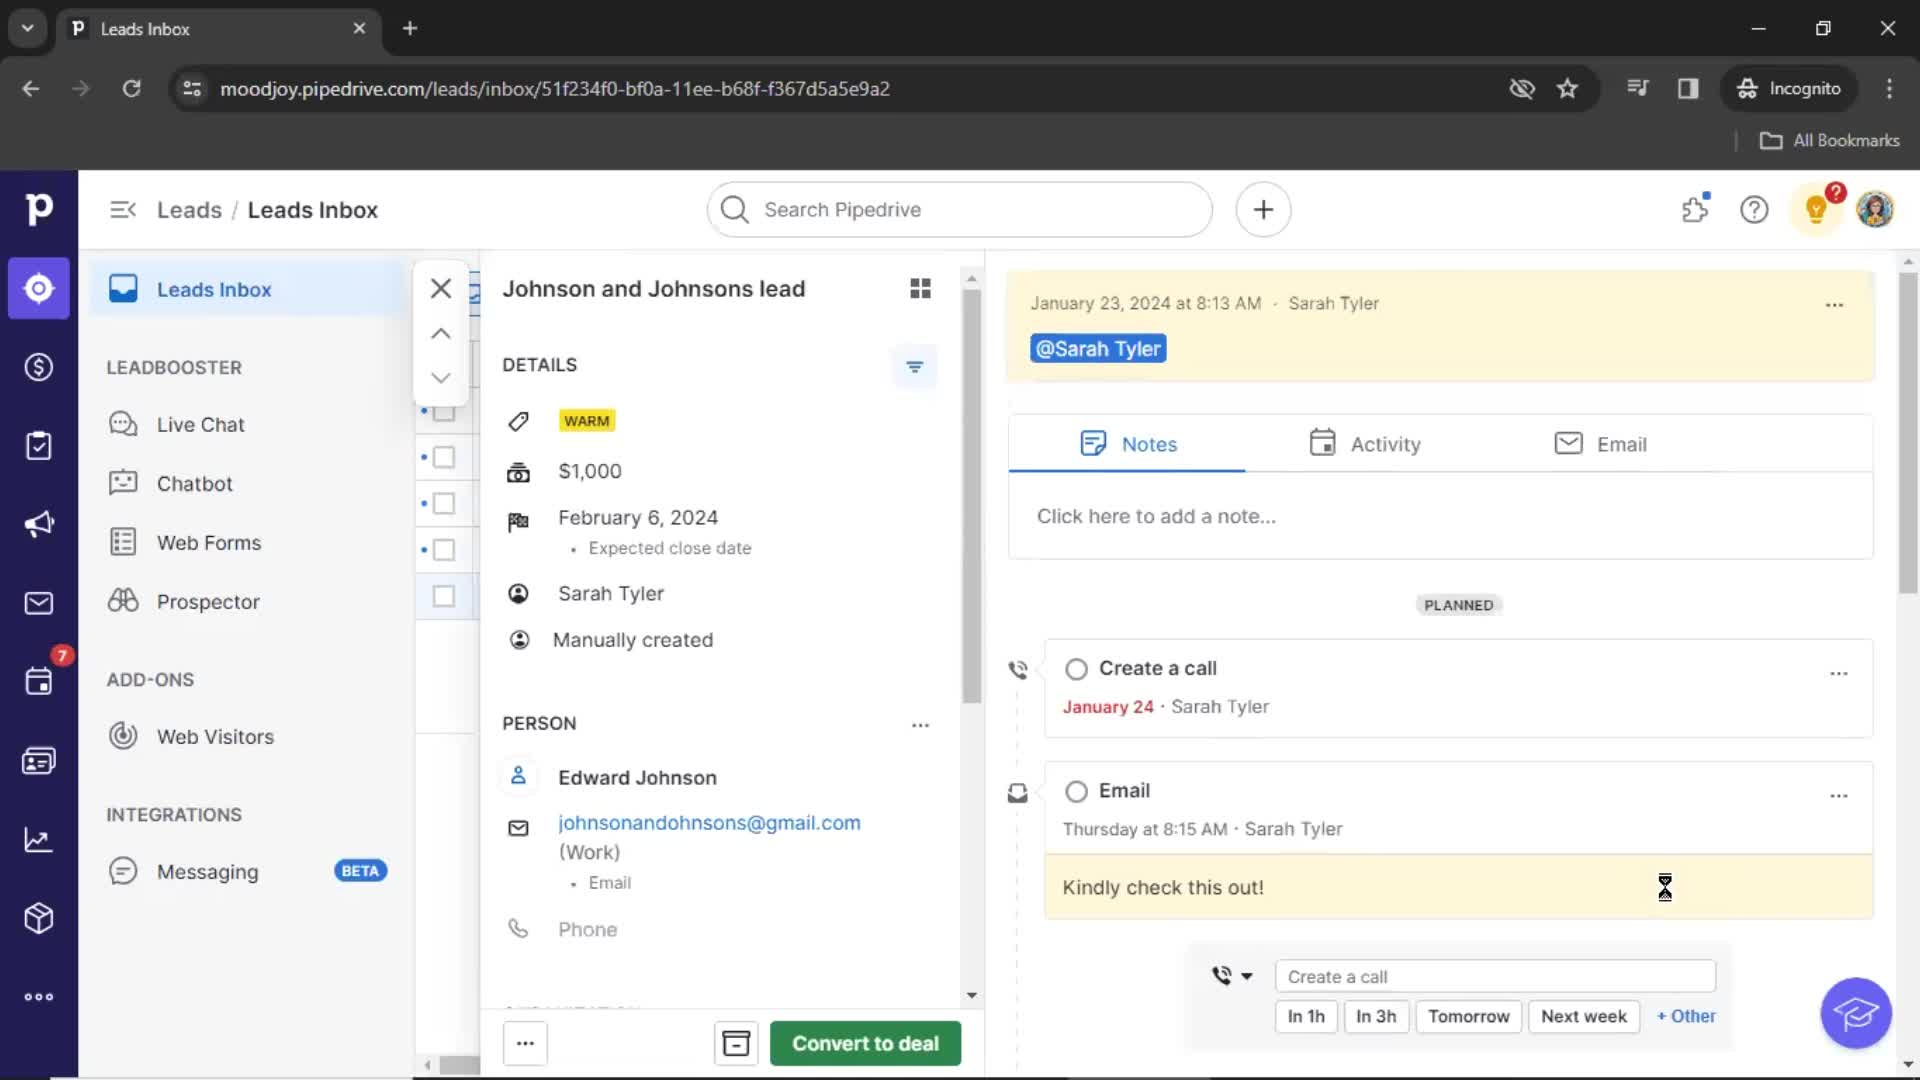Click the Prospector LeadBooster icon
Screen dimensions: 1920x1080
coord(123,600)
